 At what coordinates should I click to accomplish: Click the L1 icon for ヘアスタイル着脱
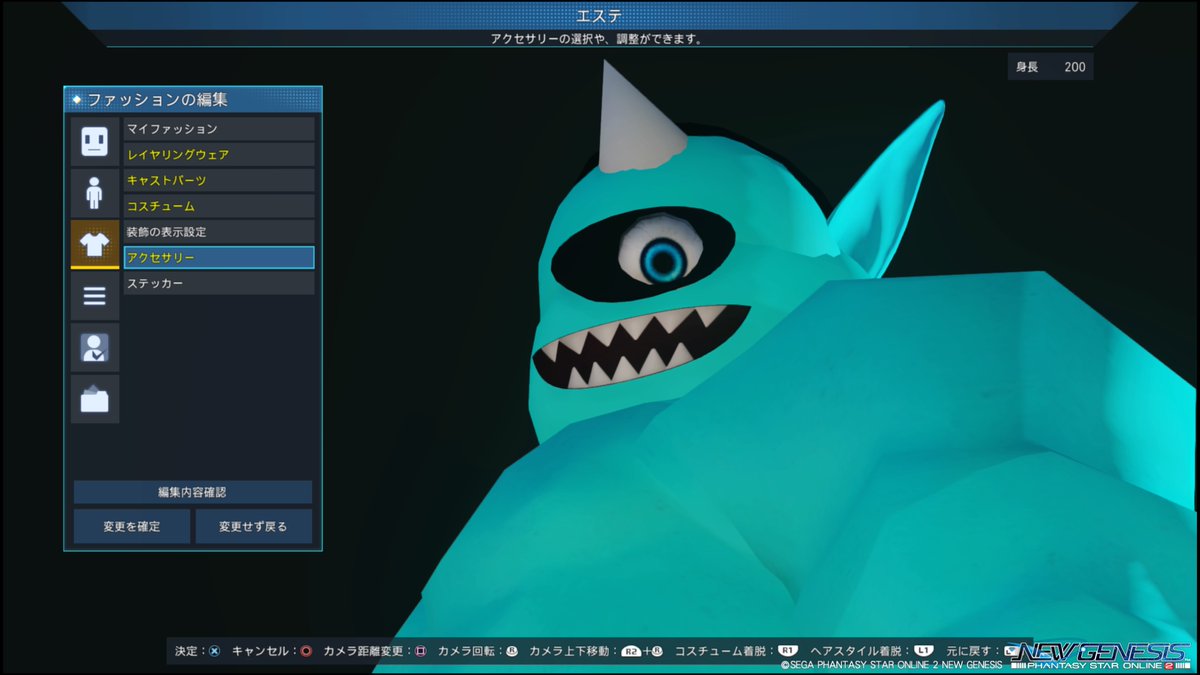point(924,650)
